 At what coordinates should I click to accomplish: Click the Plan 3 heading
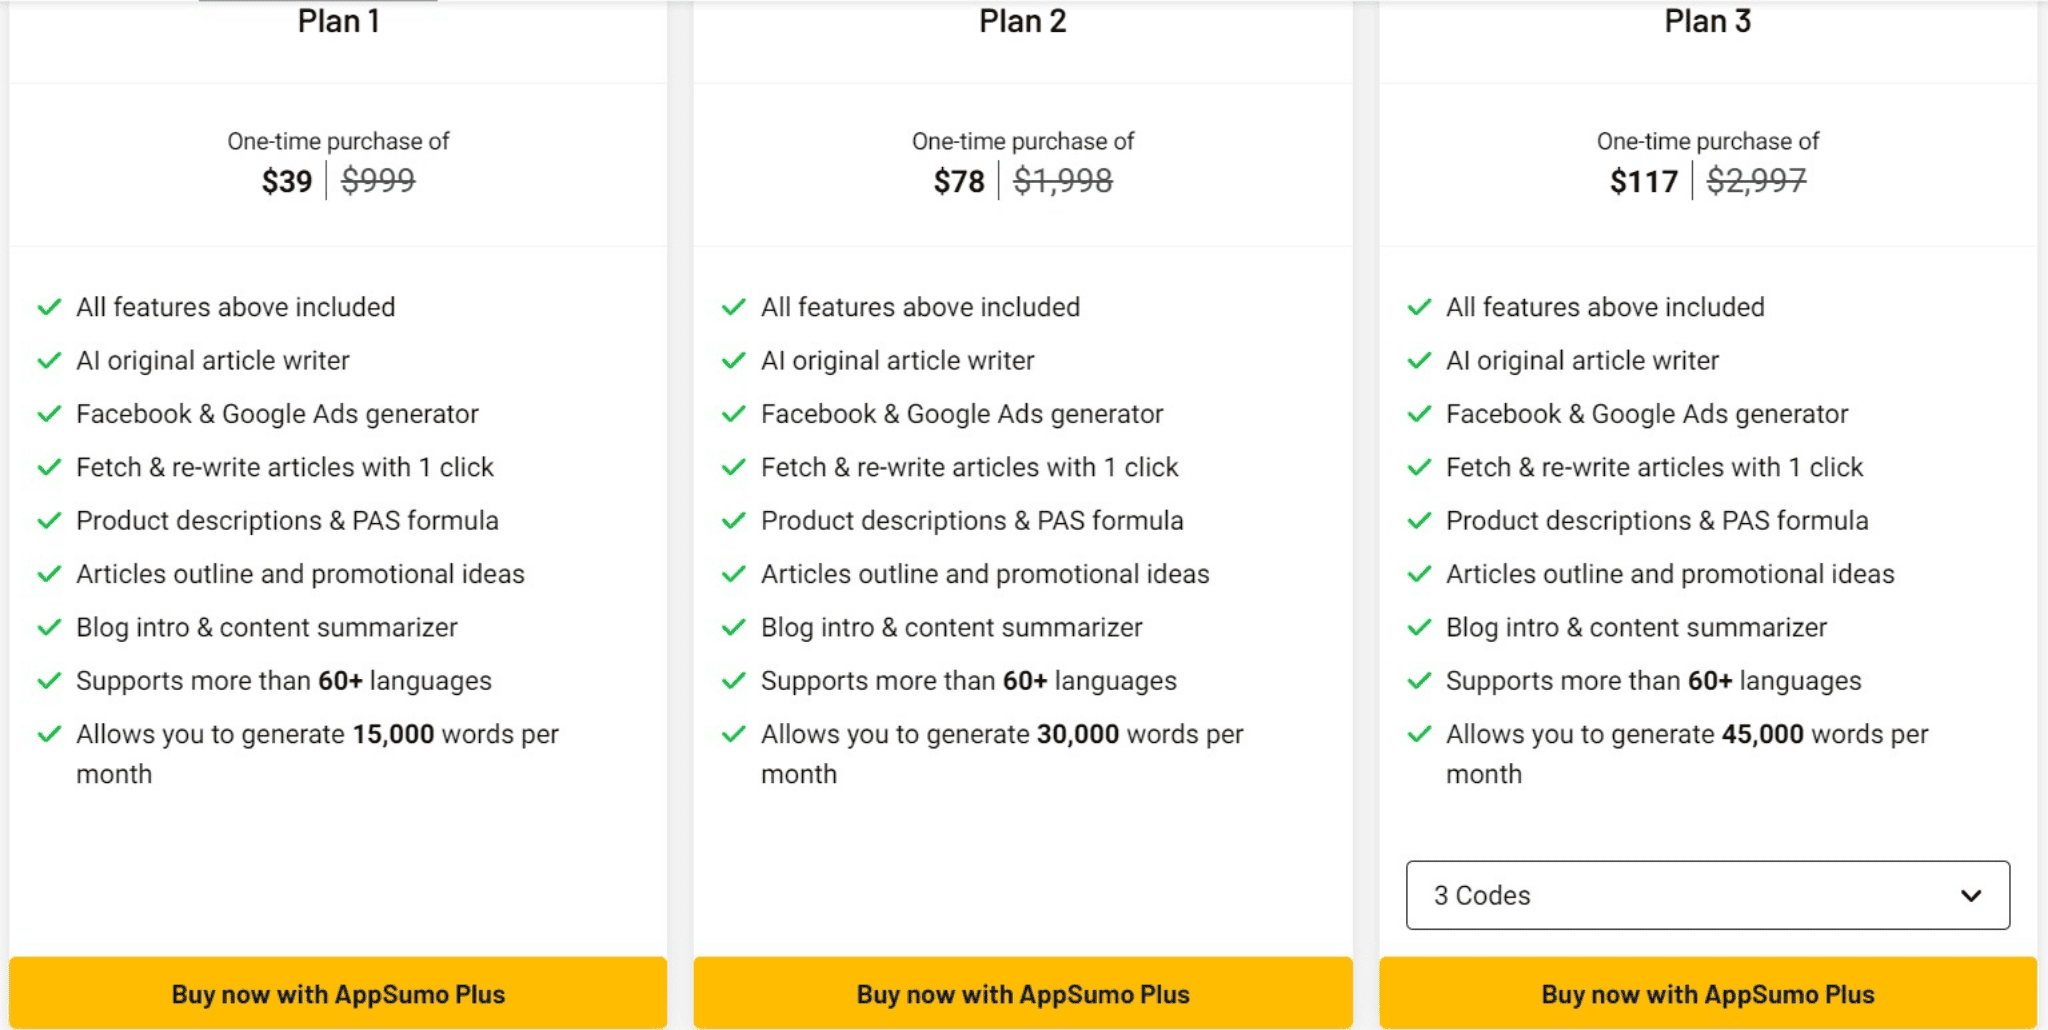coord(1708,21)
